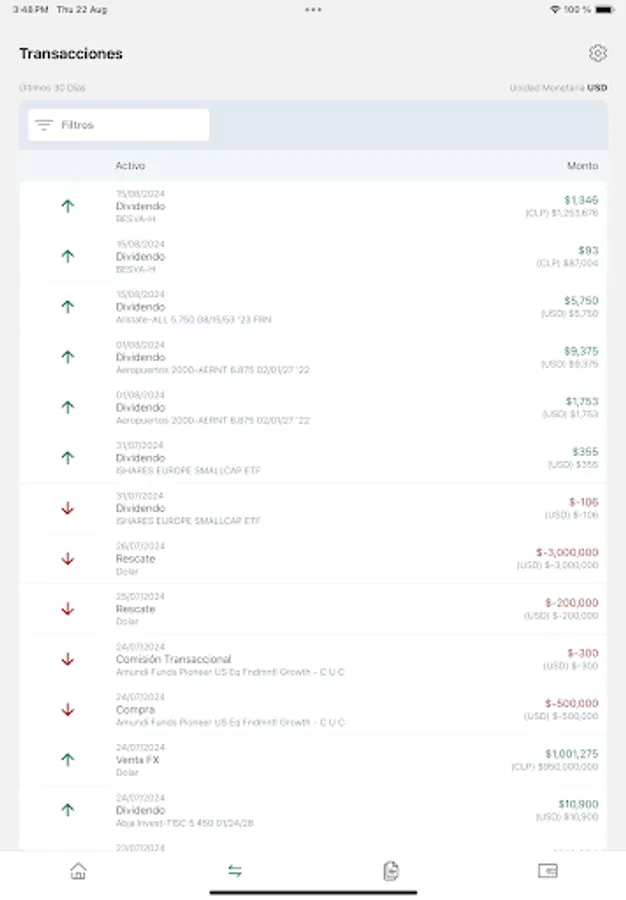Click the red down arrow beside Rescate
Image resolution: width=626 pixels, height=900 pixels.
point(66,559)
